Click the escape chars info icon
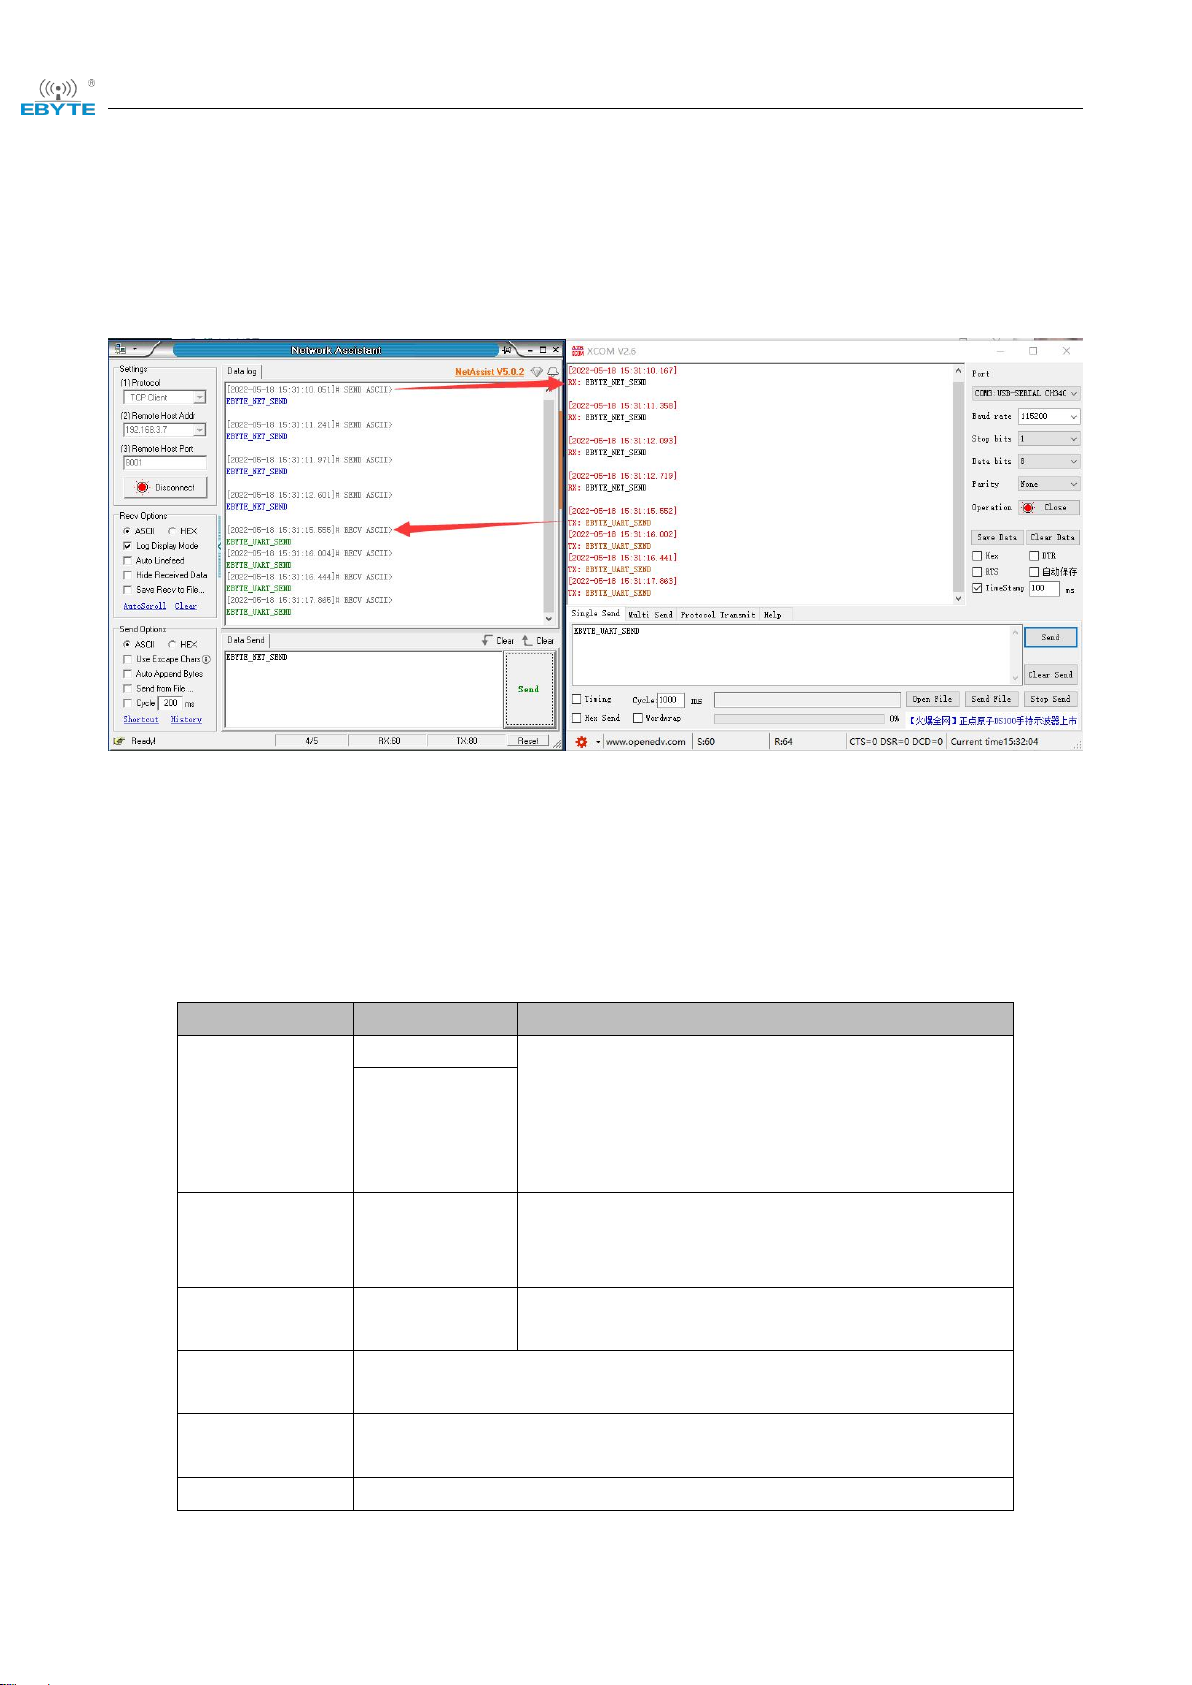 tap(206, 660)
